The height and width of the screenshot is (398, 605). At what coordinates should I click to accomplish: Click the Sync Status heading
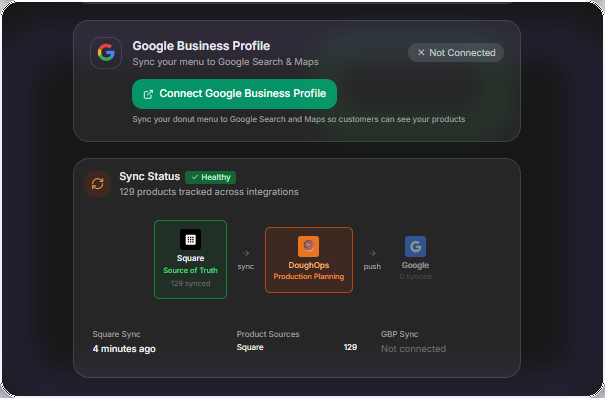coord(149,176)
